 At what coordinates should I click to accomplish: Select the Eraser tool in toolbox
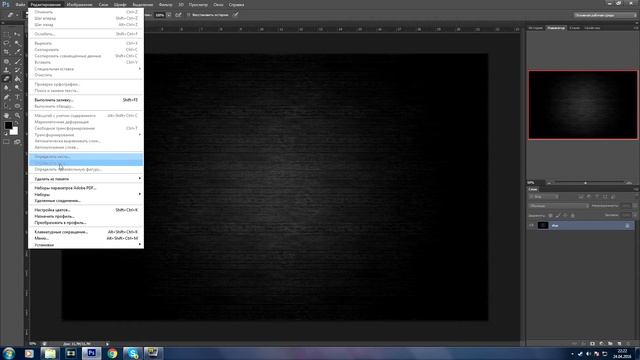pos(6,79)
